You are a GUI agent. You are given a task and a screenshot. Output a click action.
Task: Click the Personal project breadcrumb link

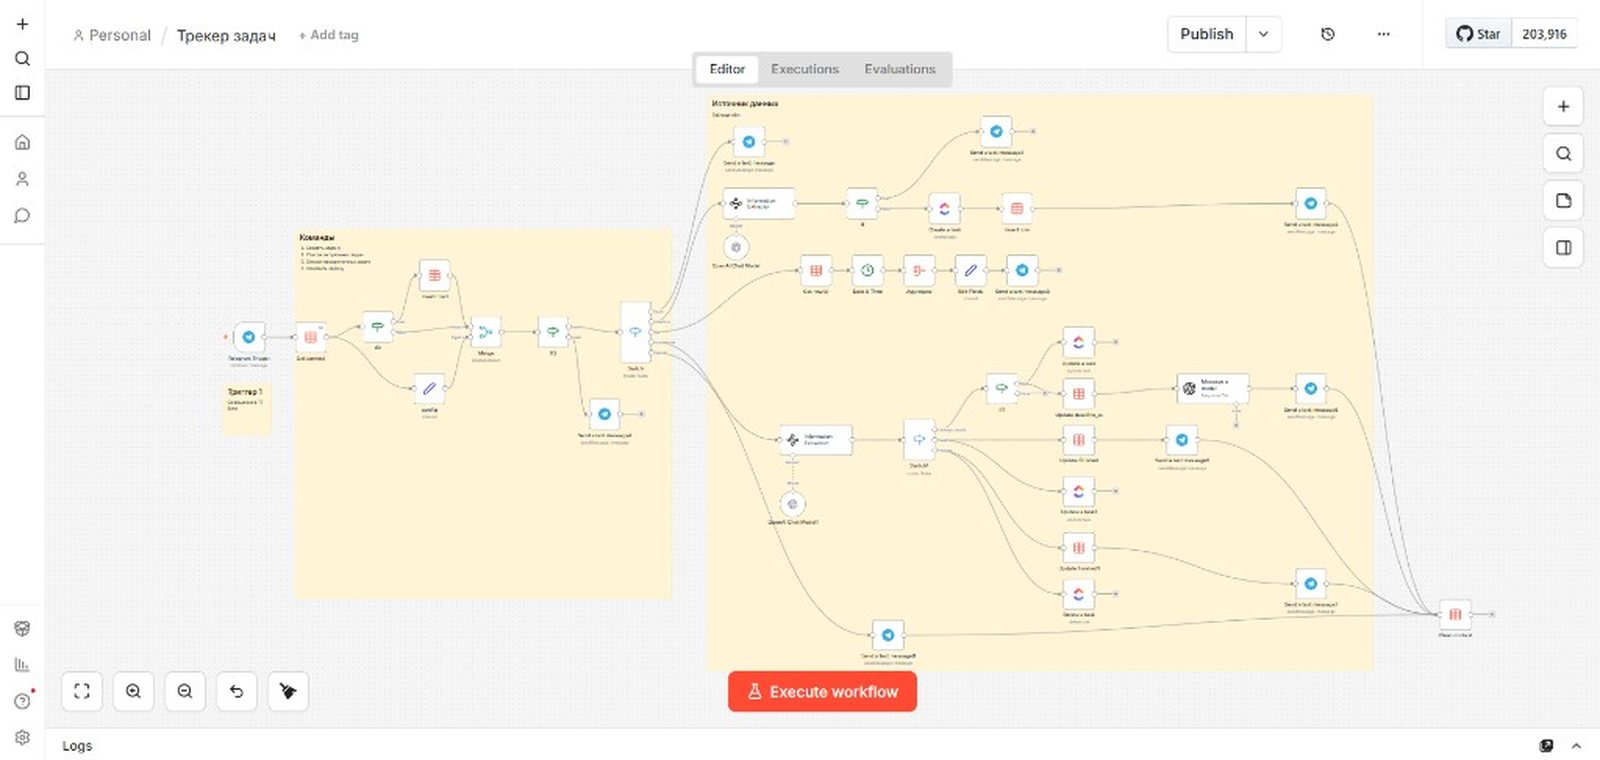(x=111, y=35)
